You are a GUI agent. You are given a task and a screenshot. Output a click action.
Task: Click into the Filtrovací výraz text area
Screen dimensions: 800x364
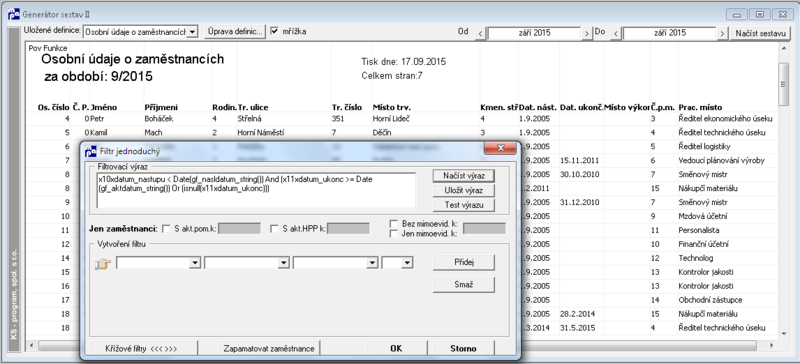click(x=256, y=190)
